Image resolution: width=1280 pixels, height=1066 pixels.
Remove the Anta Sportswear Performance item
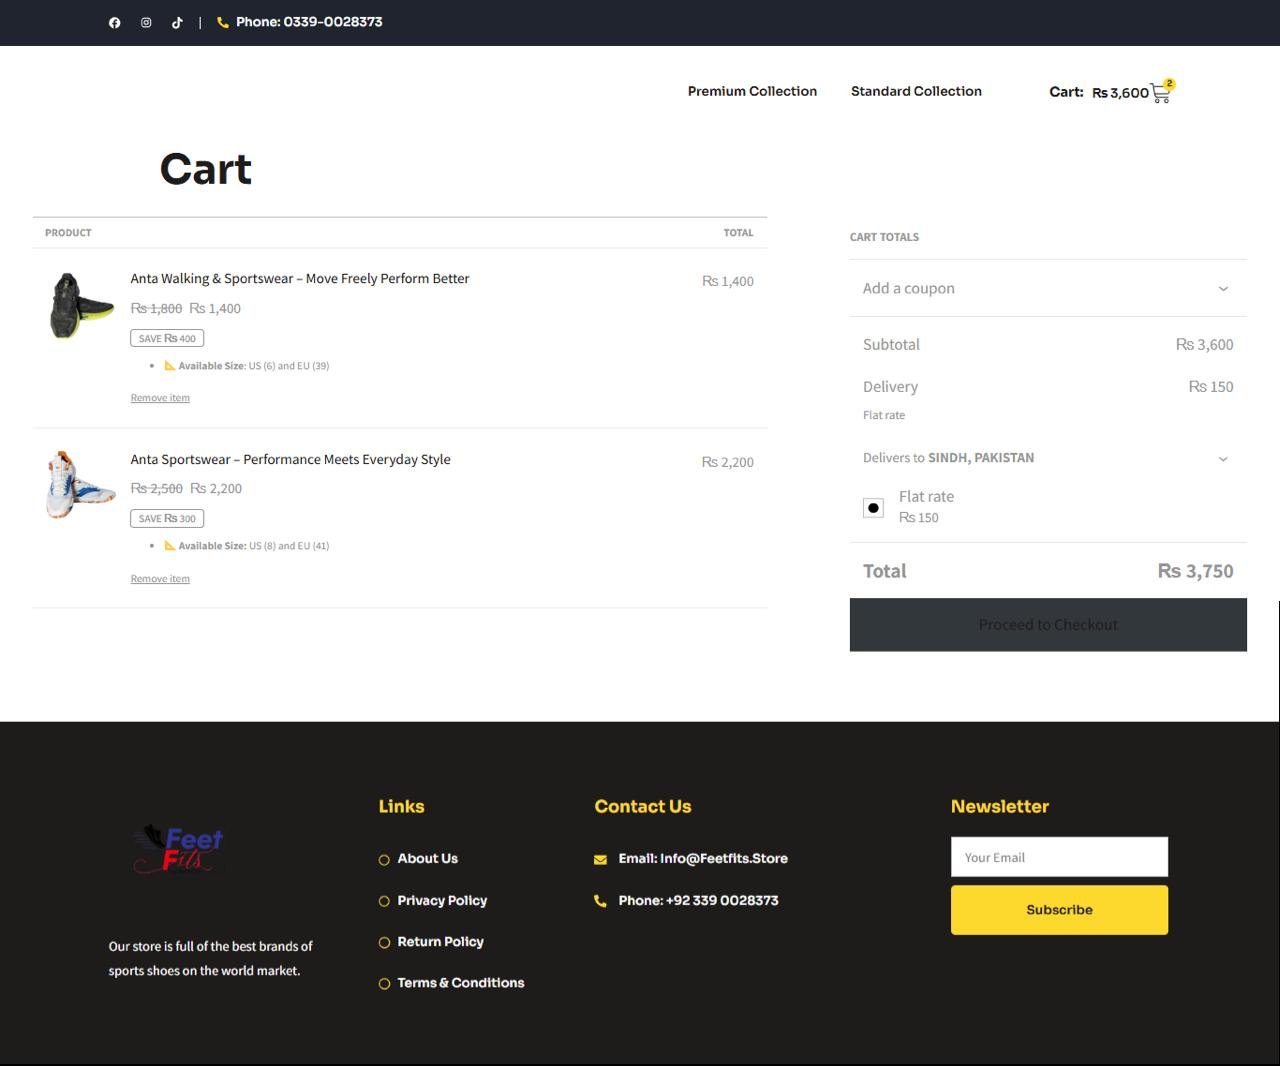(x=160, y=579)
